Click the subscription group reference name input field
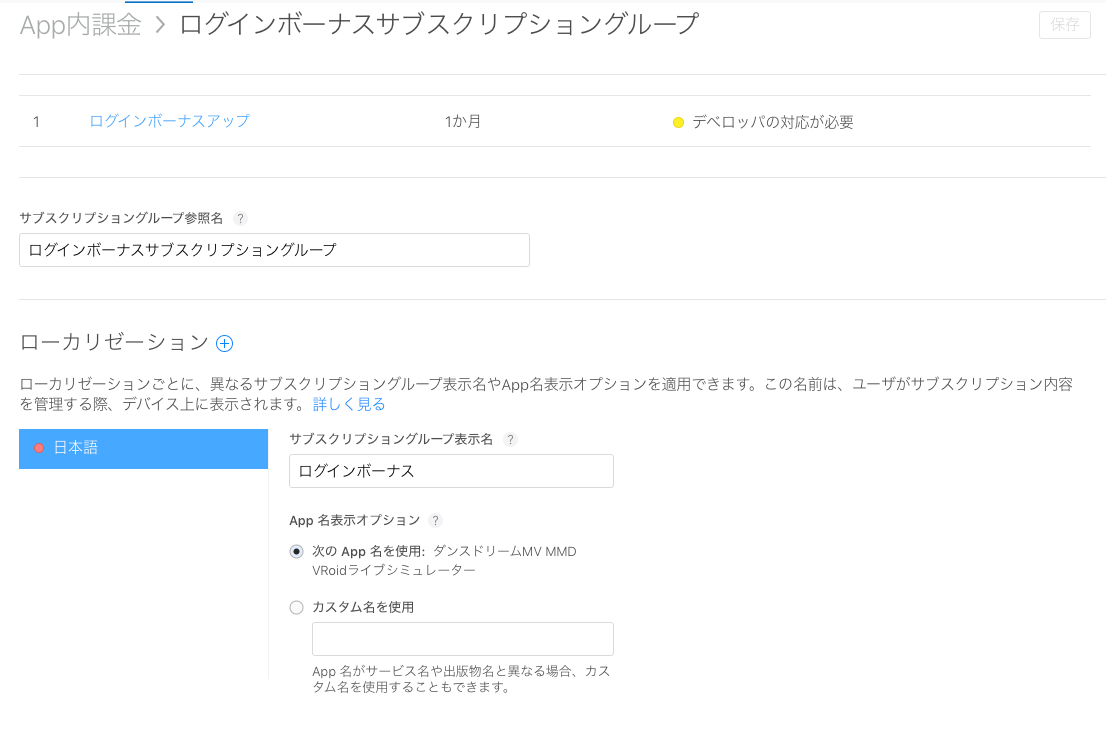Image resolution: width=1106 pixels, height=735 pixels. [274, 249]
